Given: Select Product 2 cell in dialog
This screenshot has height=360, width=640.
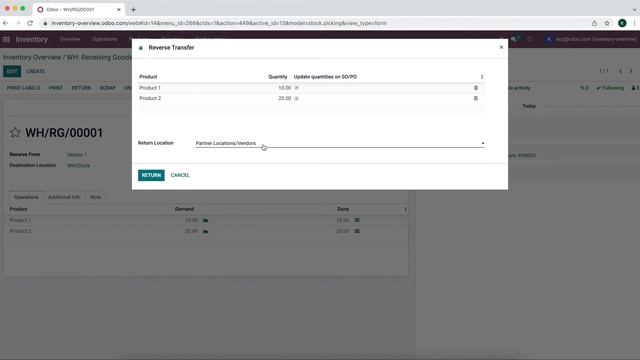Looking at the screenshot, I should (150, 98).
